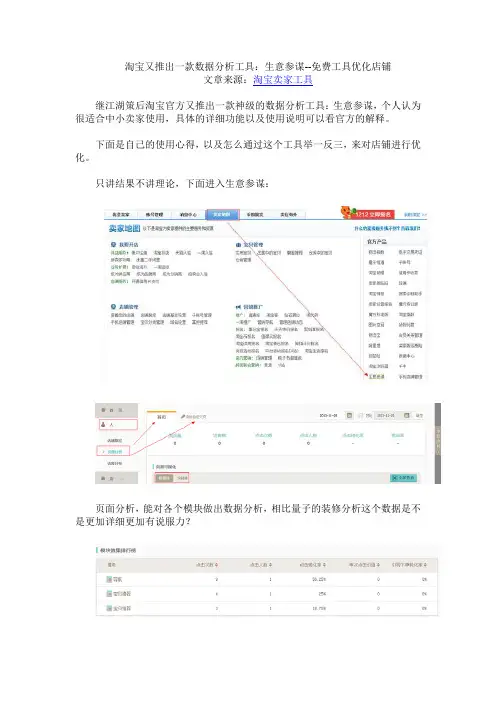Image resolution: width=496 pixels, height=702 pixels.
Task: Select the red-boxed 卖家地图 navigation tab
Action: (222, 214)
